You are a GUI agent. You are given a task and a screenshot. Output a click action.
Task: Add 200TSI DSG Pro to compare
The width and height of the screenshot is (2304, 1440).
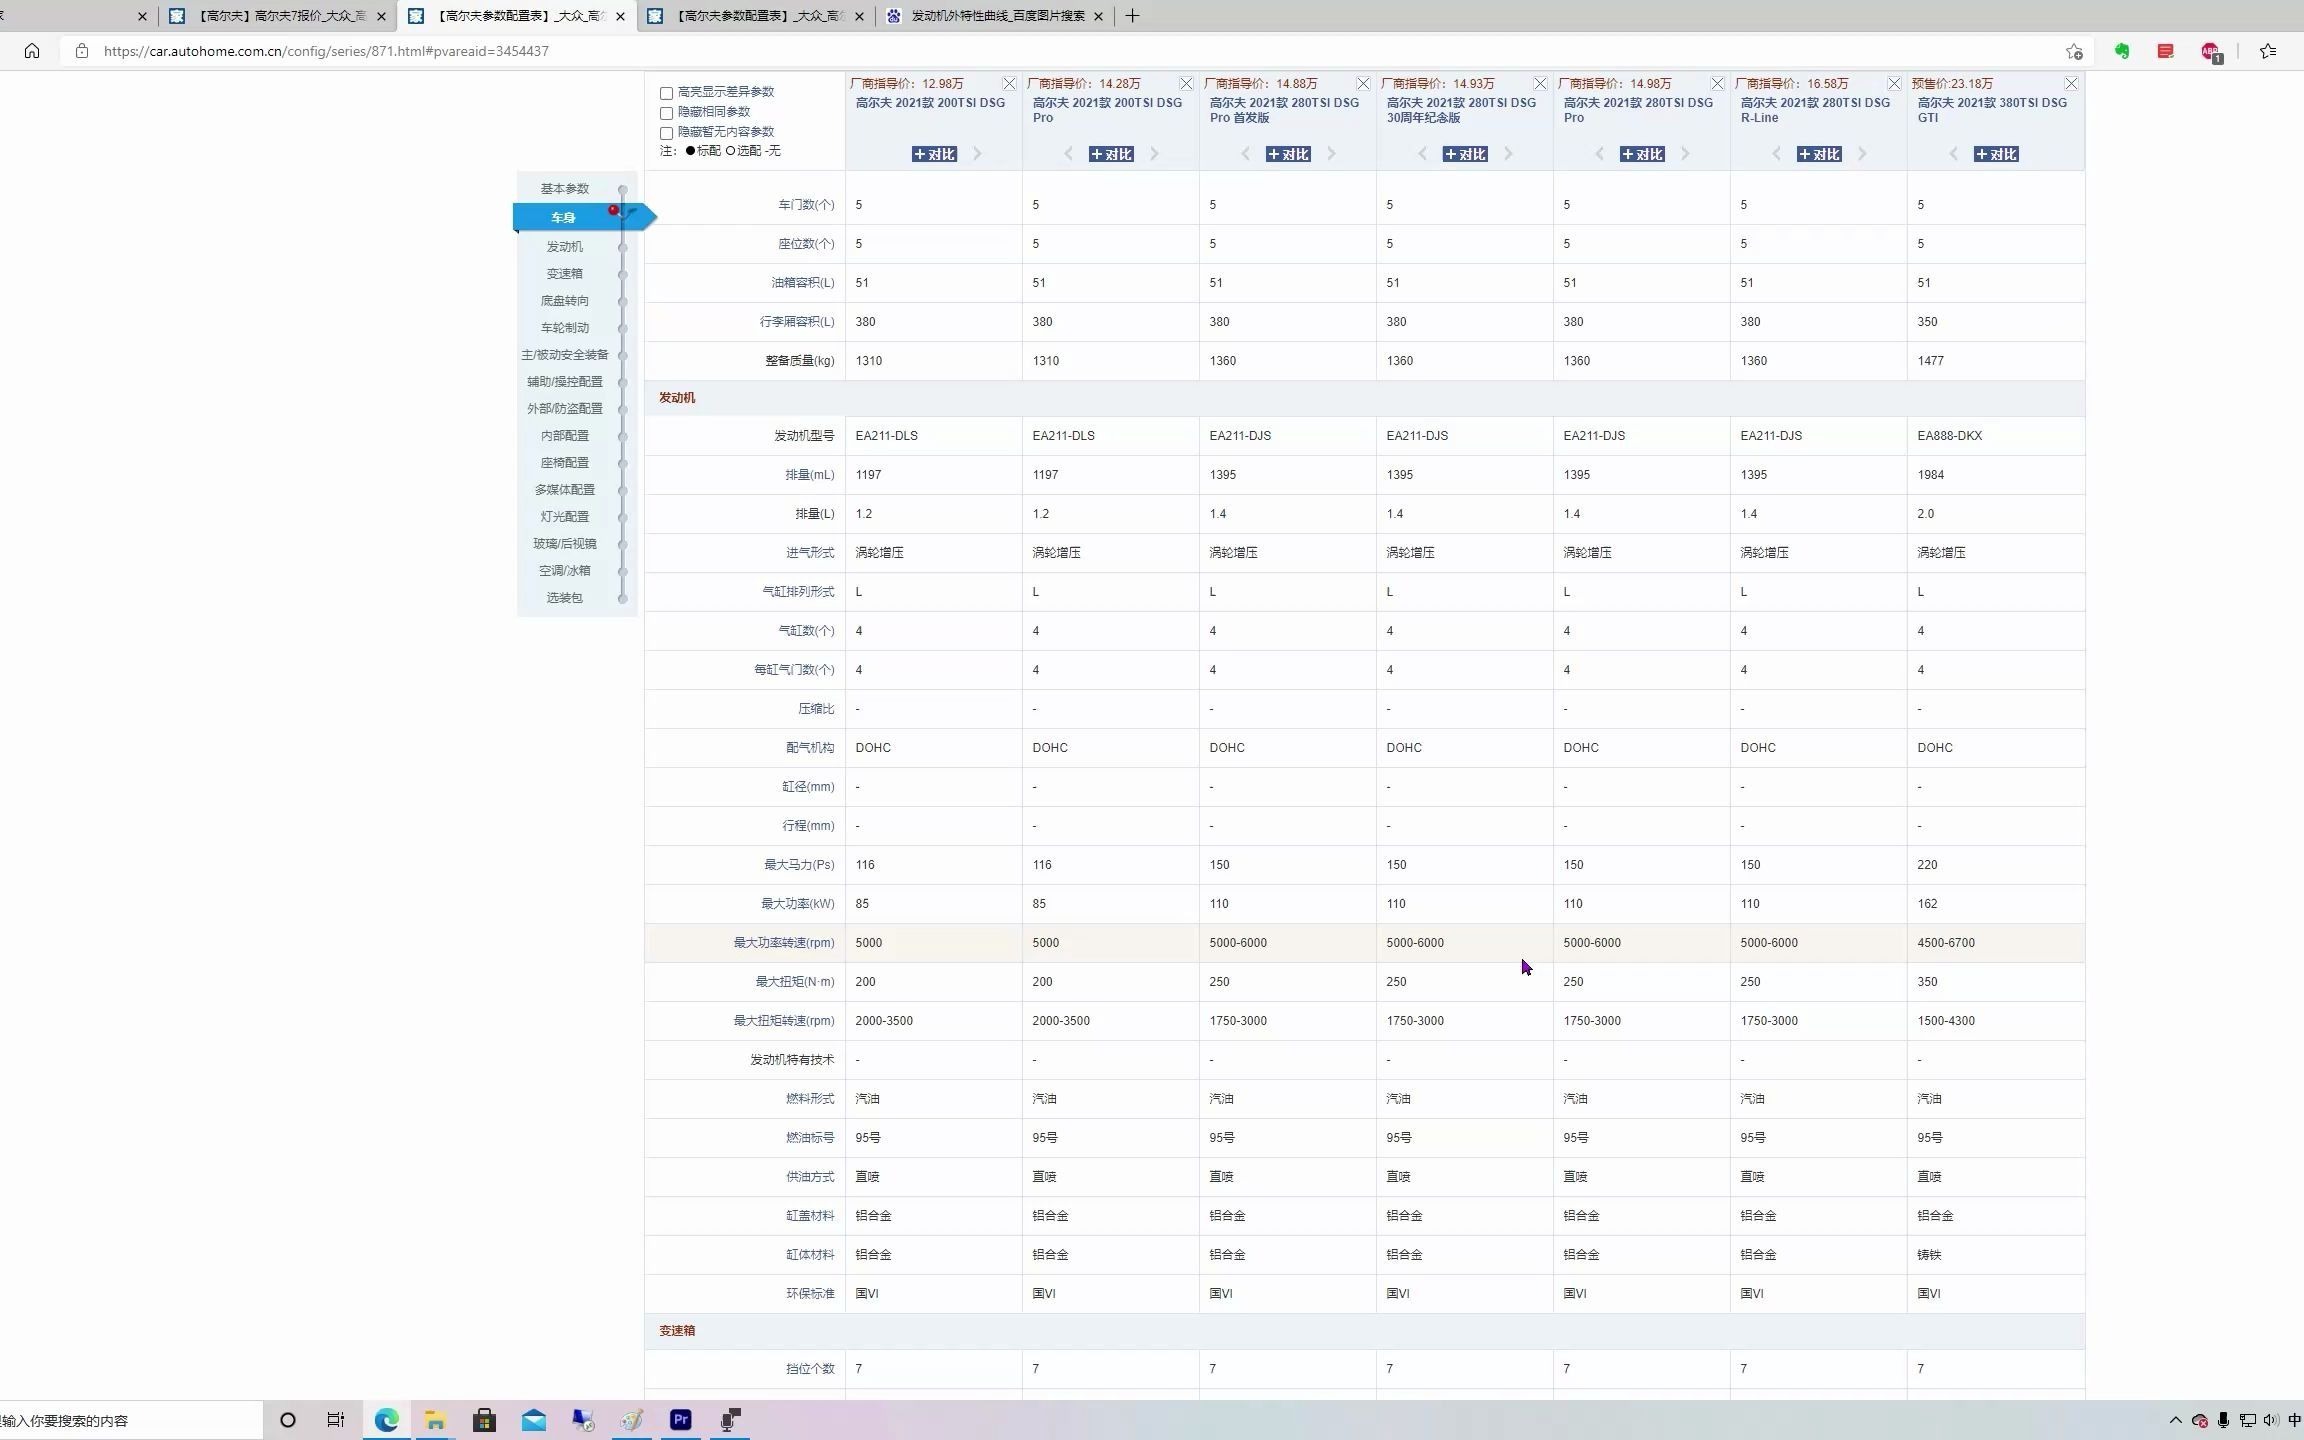coord(1111,154)
